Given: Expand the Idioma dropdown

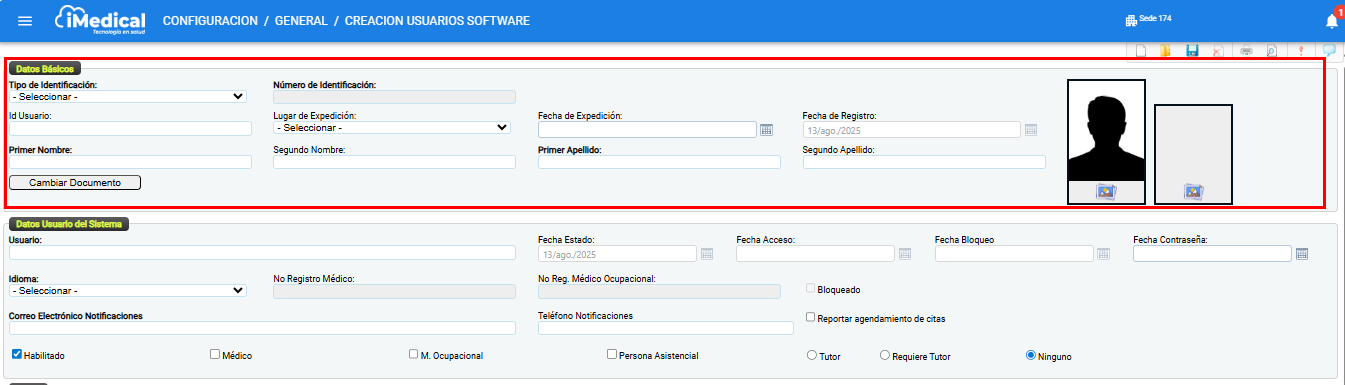Looking at the screenshot, I should click(128, 291).
